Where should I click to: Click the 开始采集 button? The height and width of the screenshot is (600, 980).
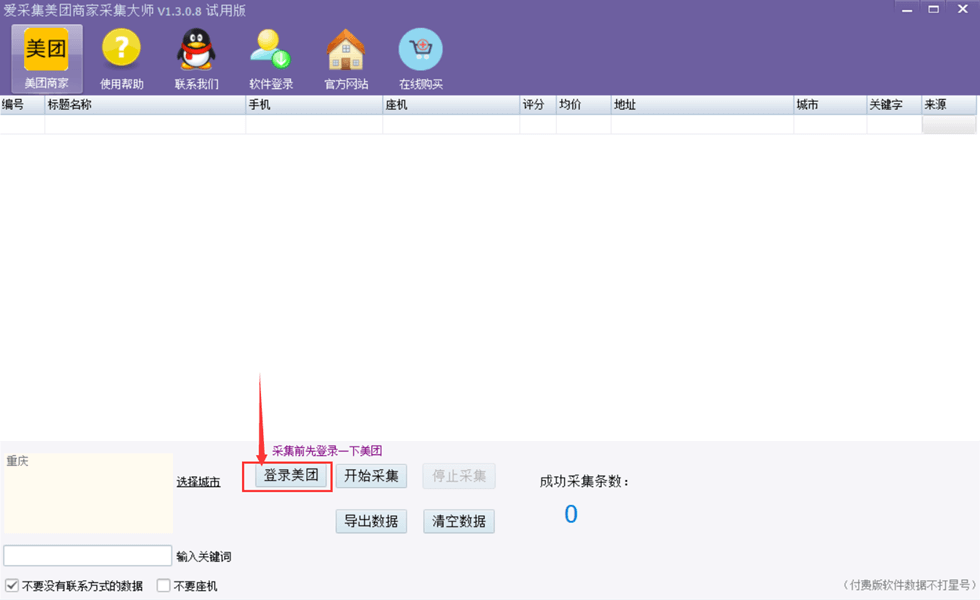[371, 476]
